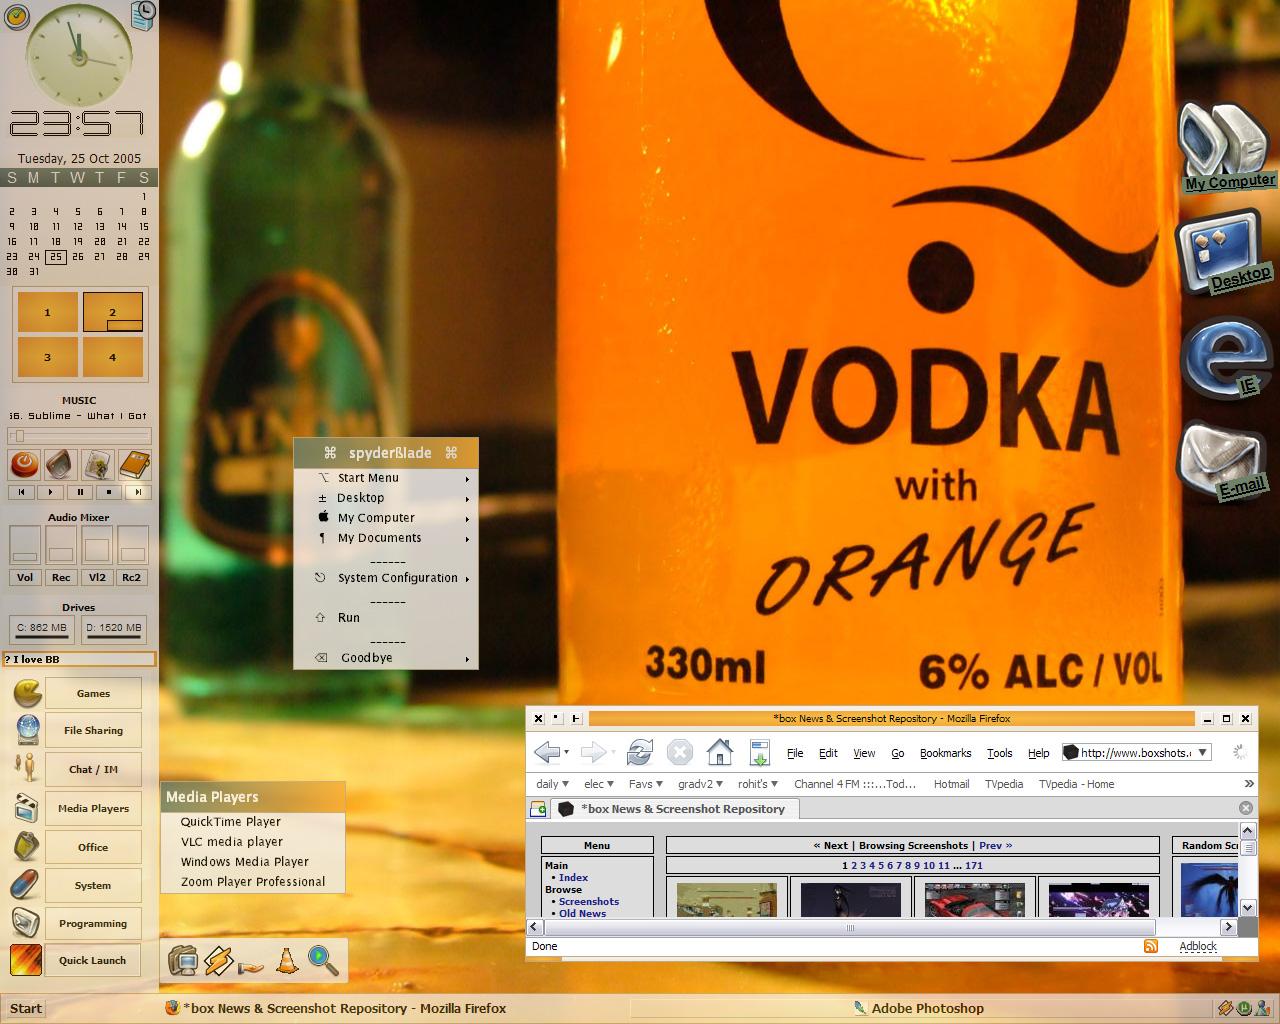
Task: Click new tab icon in Firefox tab bar
Action: pyautogui.click(x=538, y=809)
